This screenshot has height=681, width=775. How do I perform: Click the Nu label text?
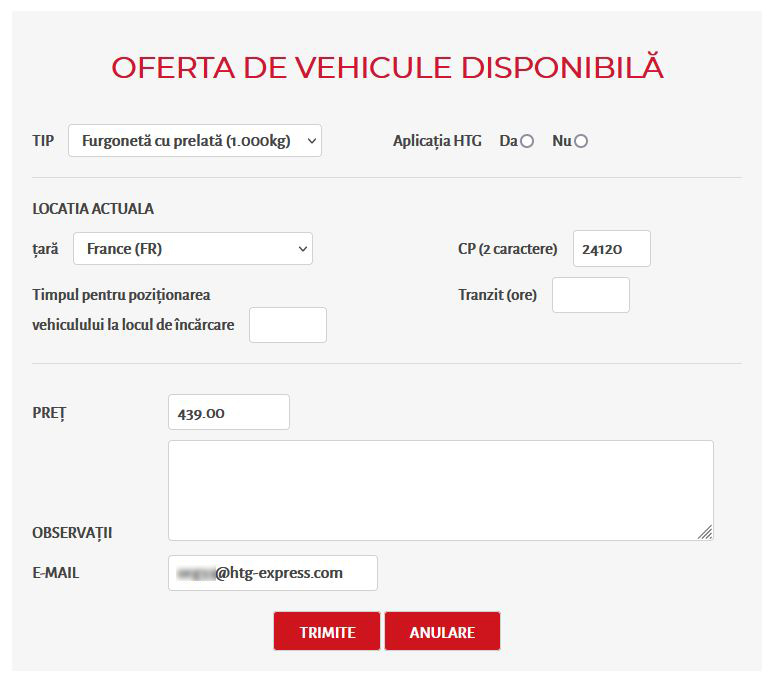[x=561, y=141]
